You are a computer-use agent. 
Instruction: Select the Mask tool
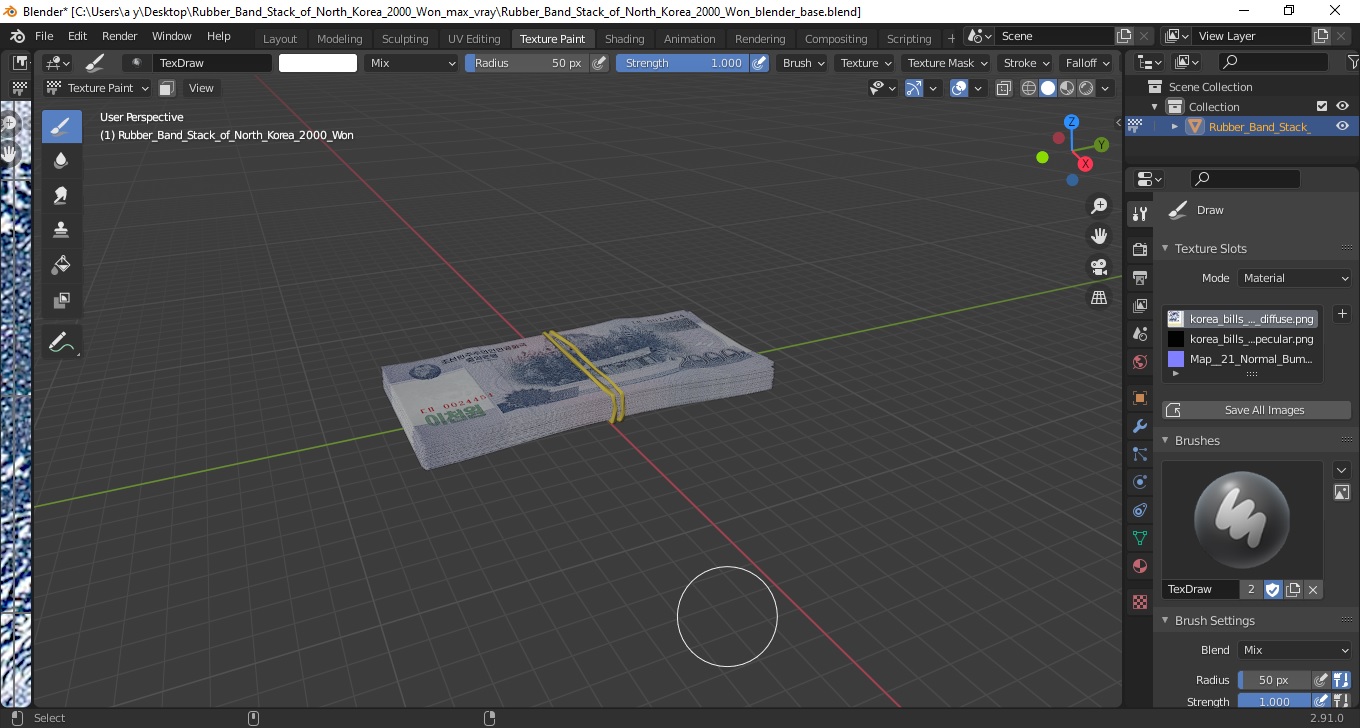coord(62,300)
